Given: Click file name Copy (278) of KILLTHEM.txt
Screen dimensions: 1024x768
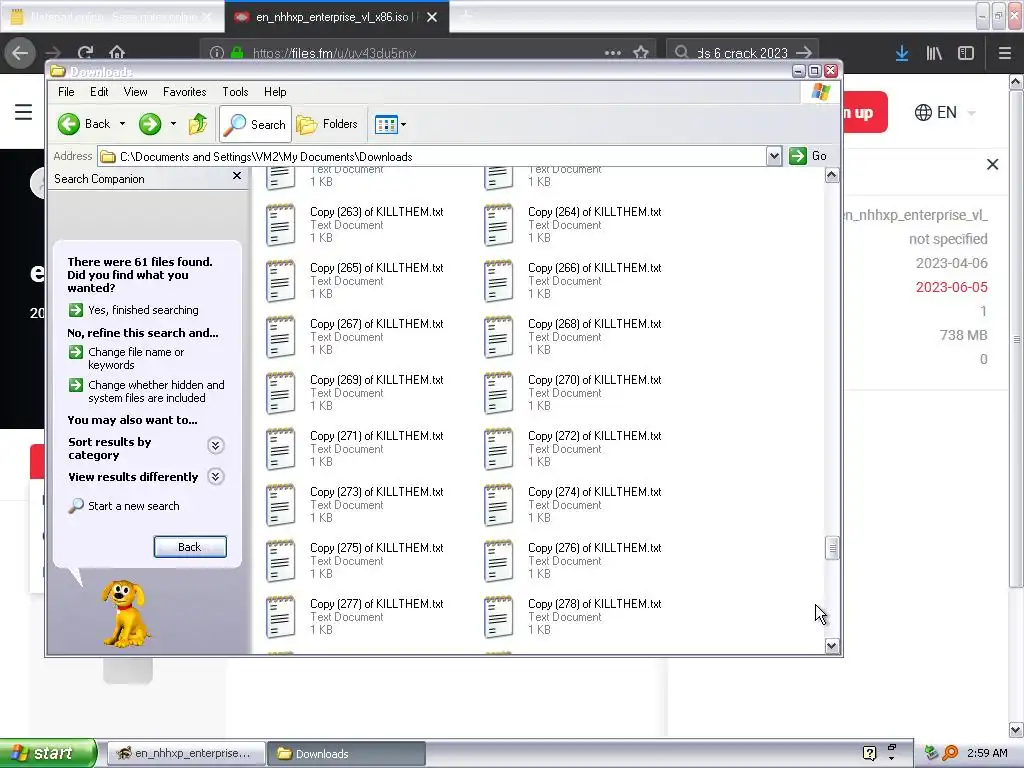Looking at the screenshot, I should [595, 604].
